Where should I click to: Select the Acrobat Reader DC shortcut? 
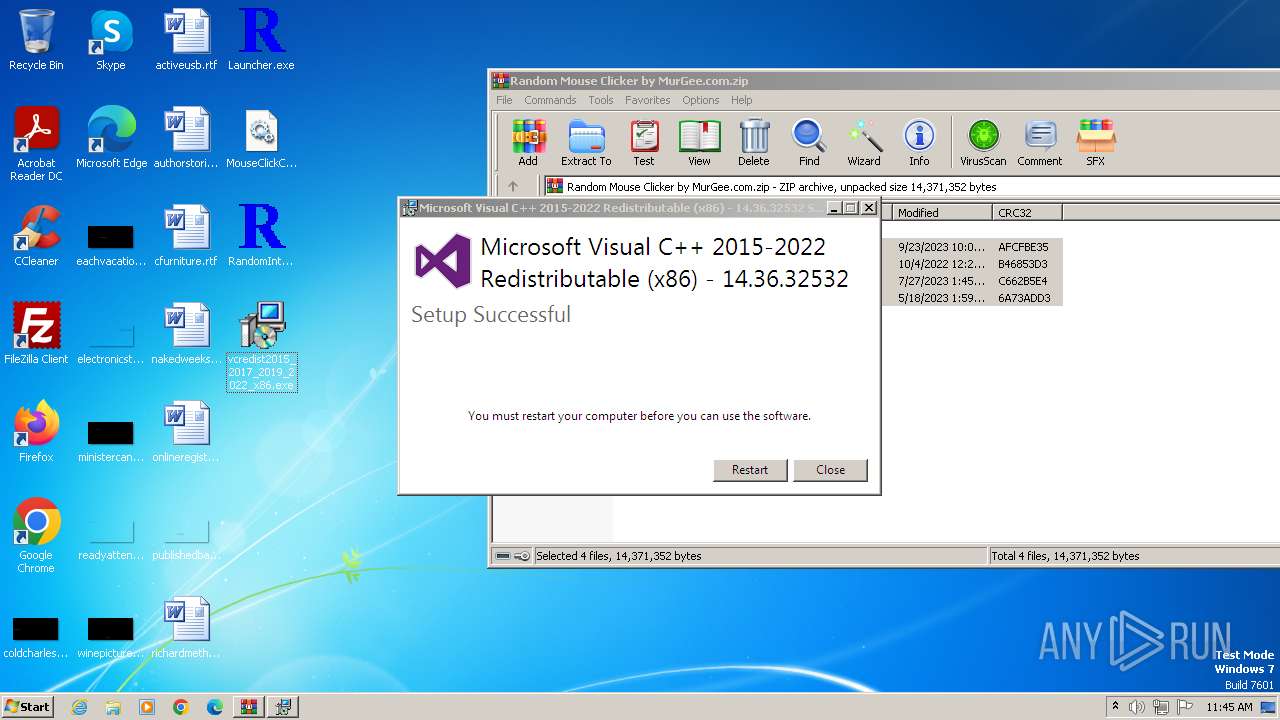pos(36,144)
